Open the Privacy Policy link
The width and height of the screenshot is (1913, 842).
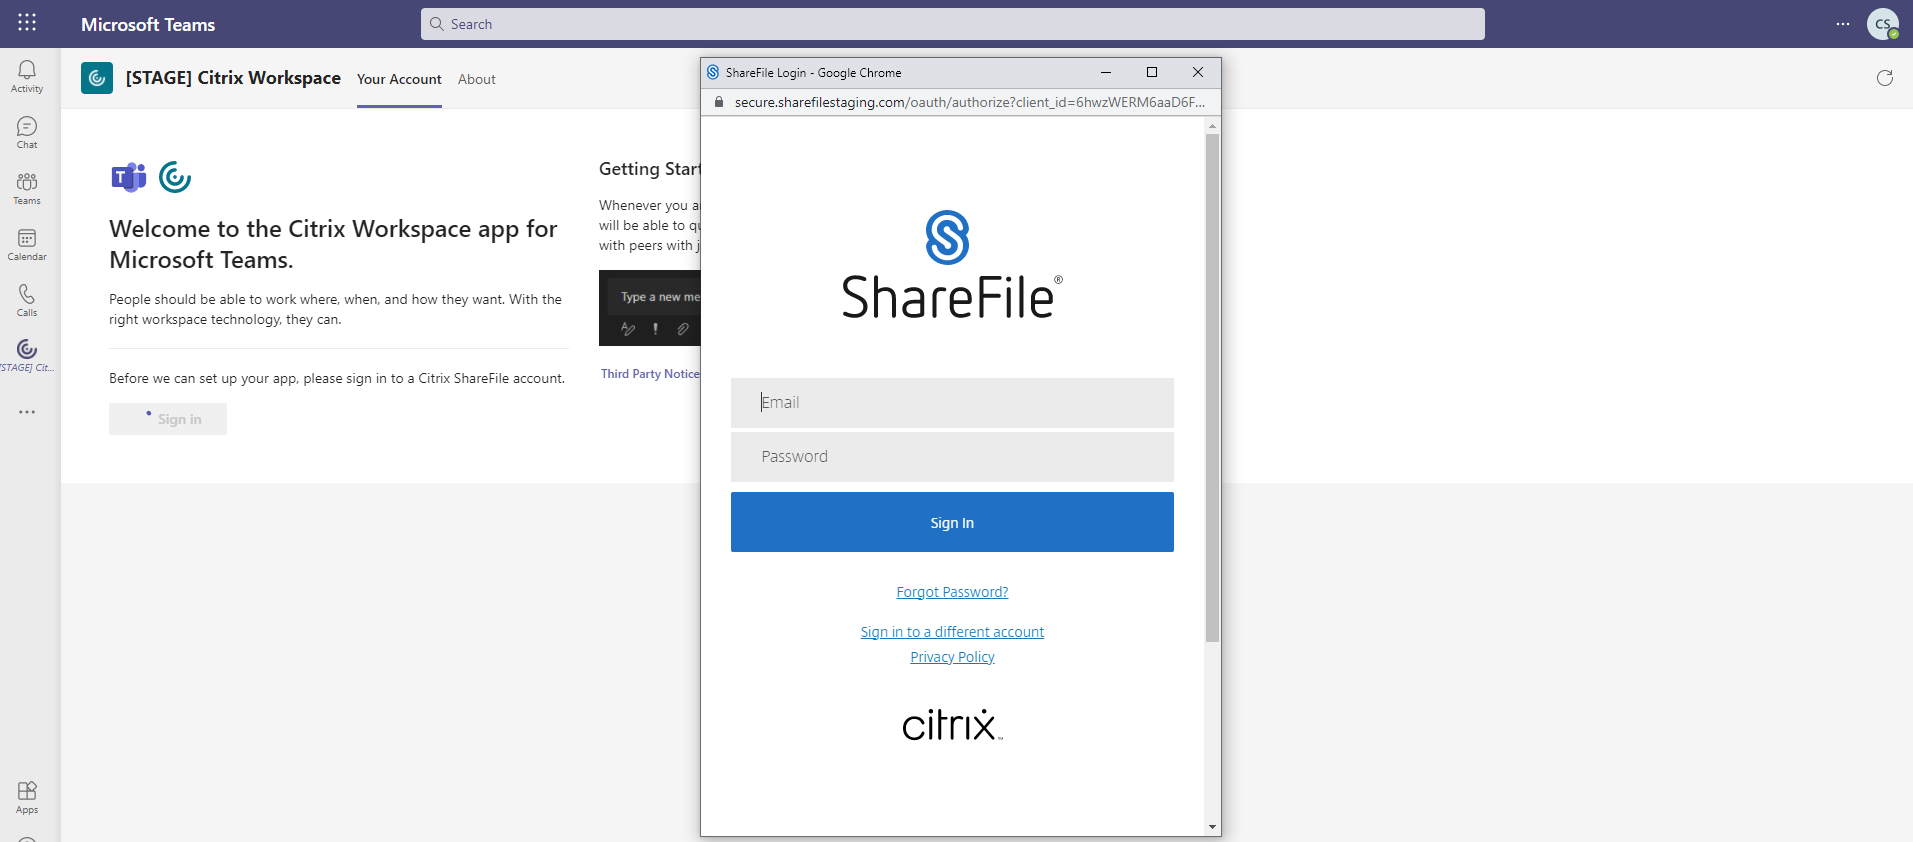pos(952,657)
